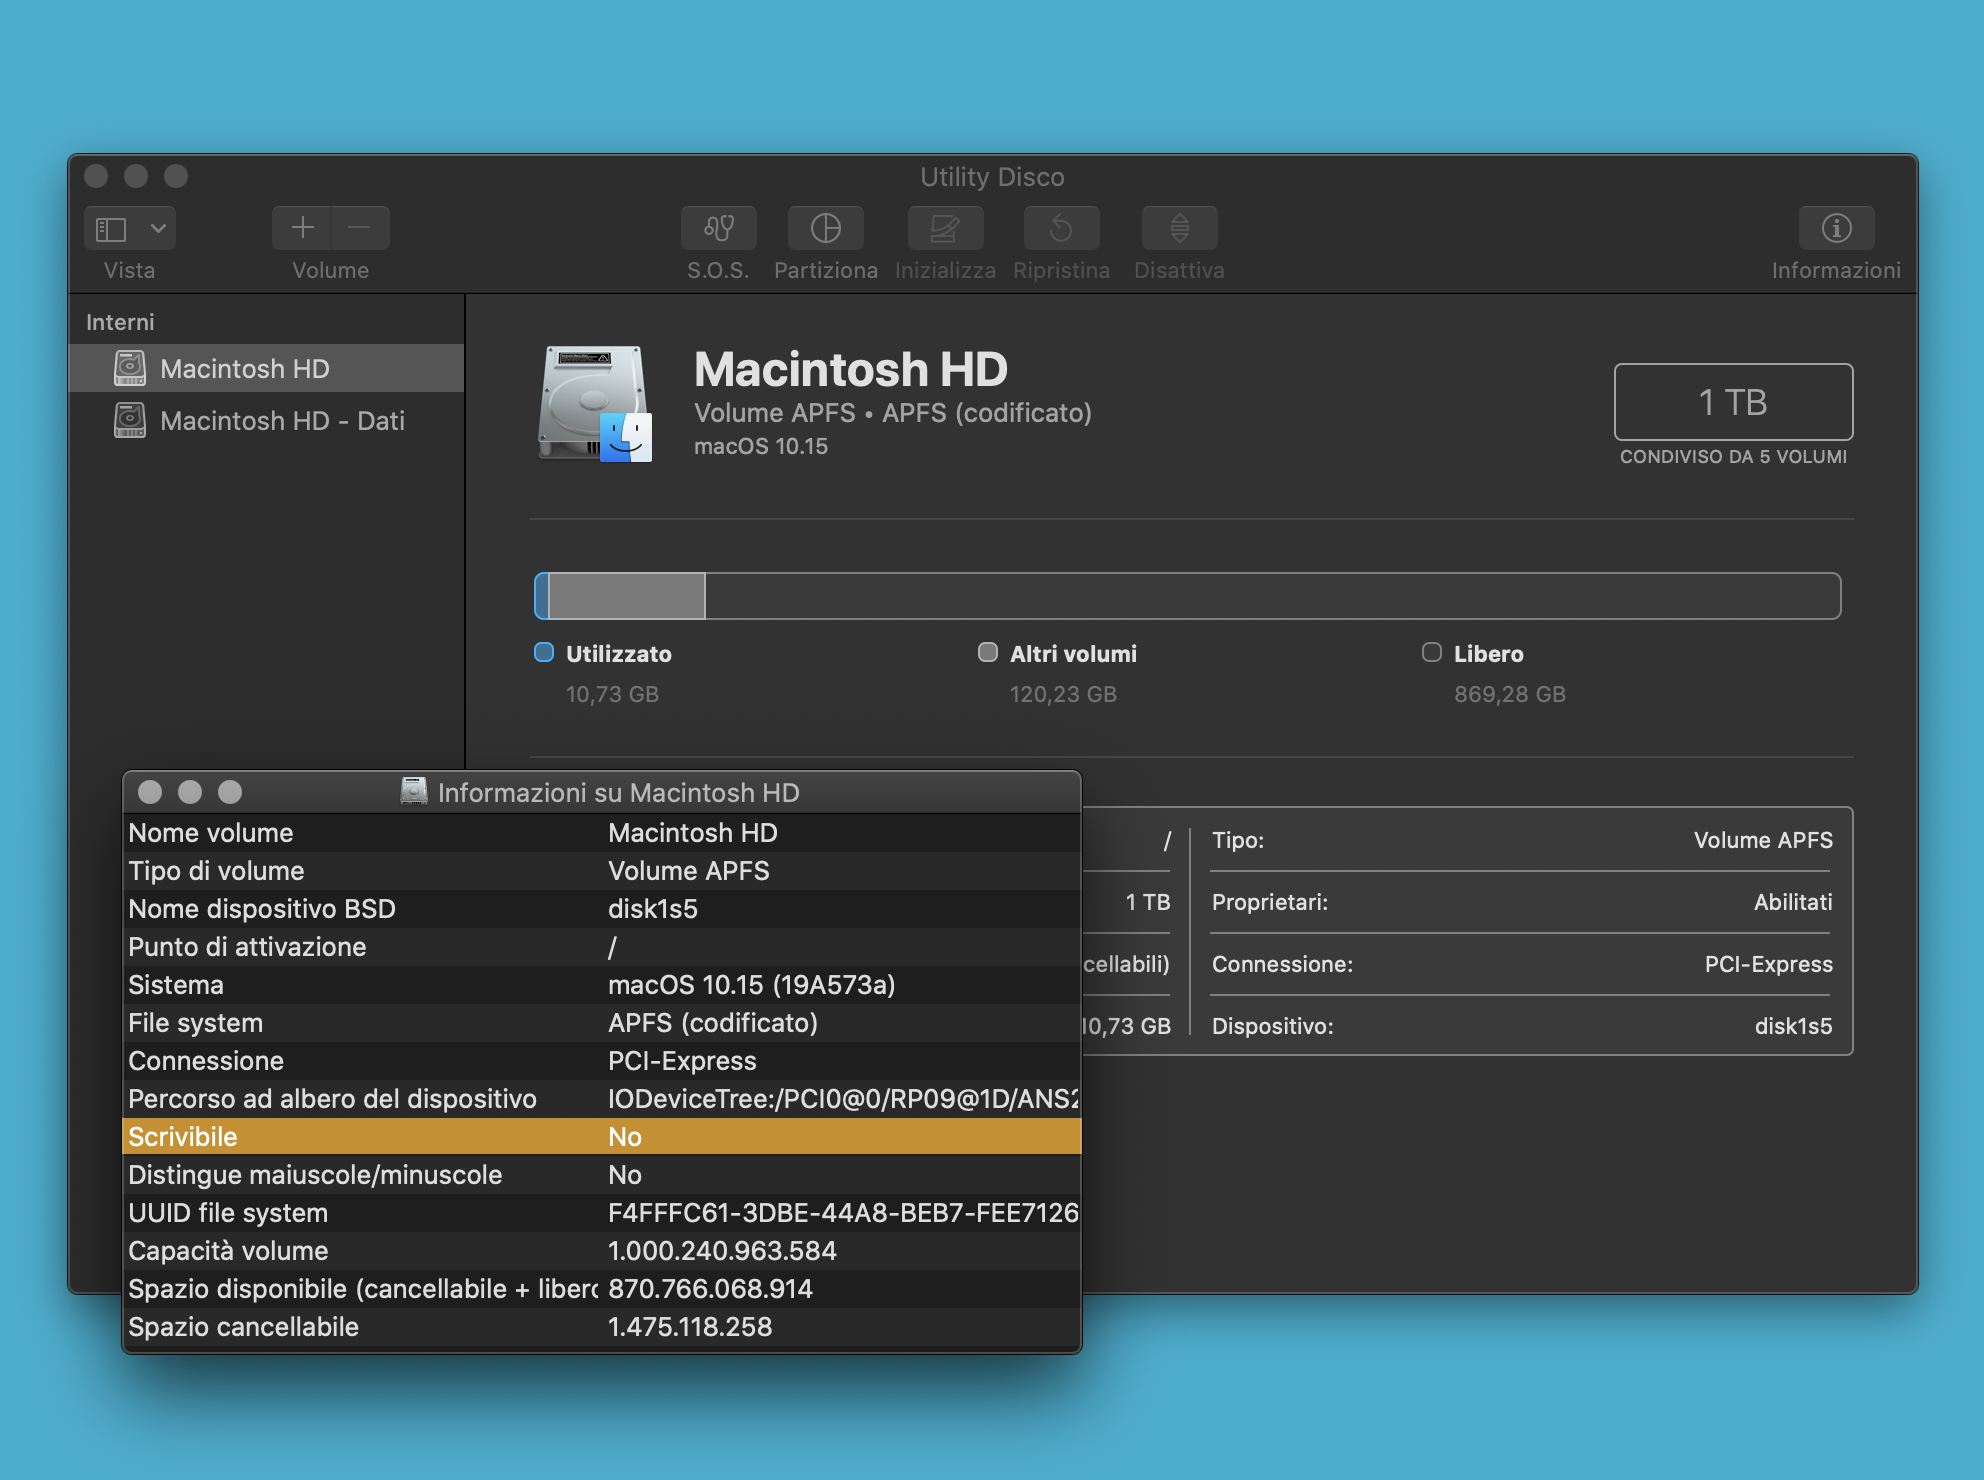Select the Inizializza toolbar icon
The width and height of the screenshot is (1984, 1480).
tap(944, 228)
